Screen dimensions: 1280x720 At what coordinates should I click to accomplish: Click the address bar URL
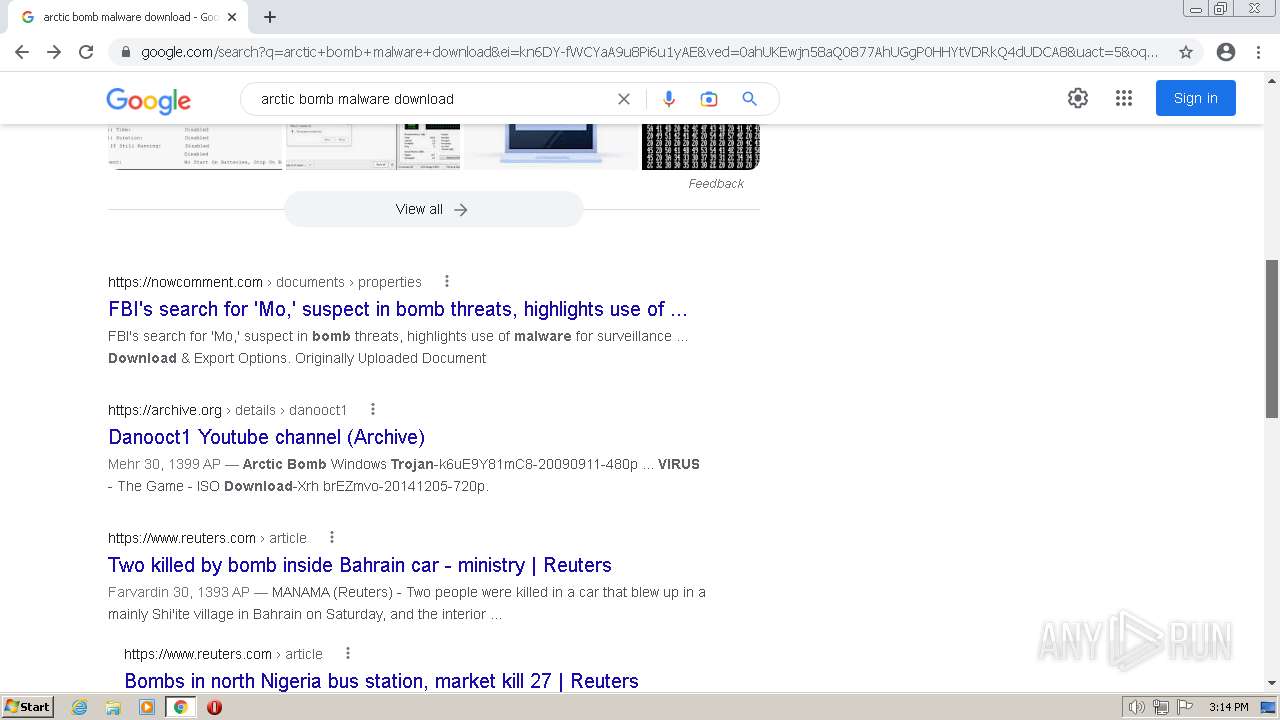coord(650,52)
